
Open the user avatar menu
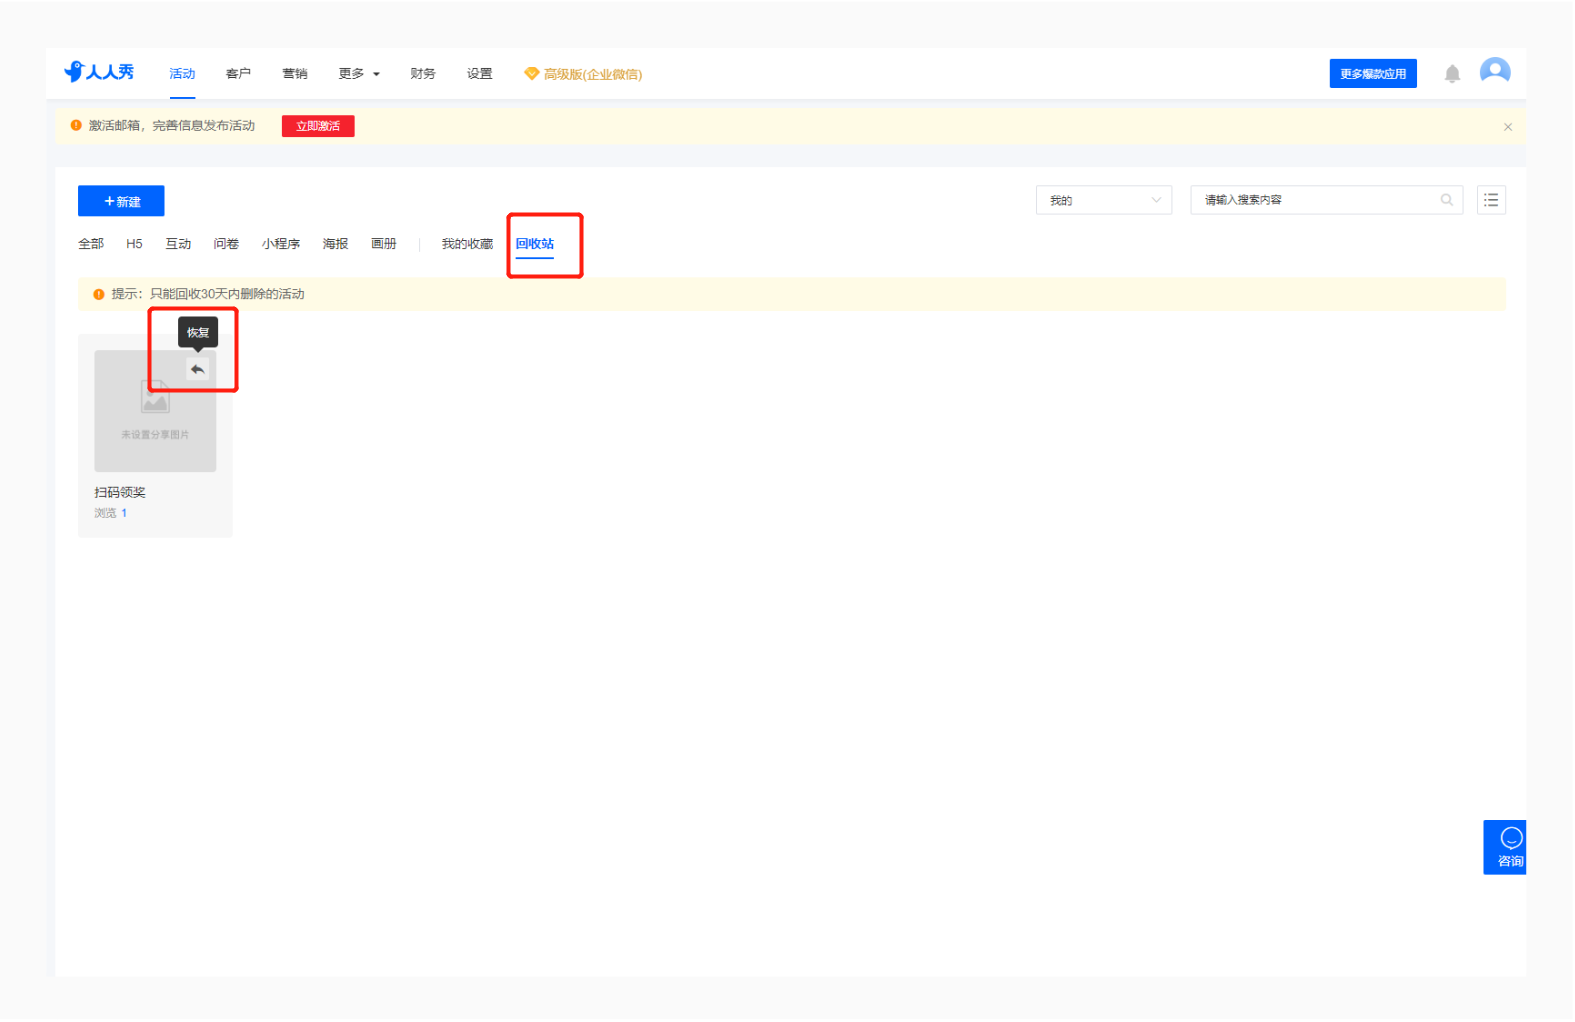pyautogui.click(x=1495, y=72)
